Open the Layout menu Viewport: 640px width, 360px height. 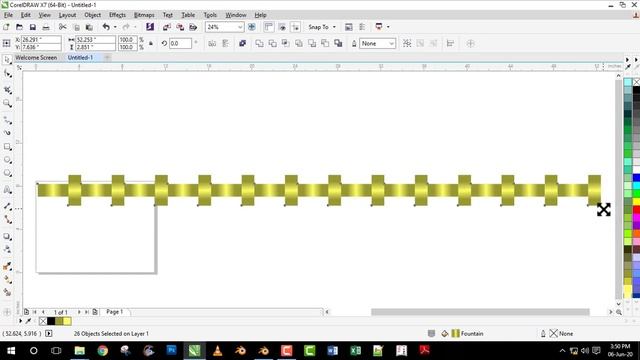click(67, 15)
